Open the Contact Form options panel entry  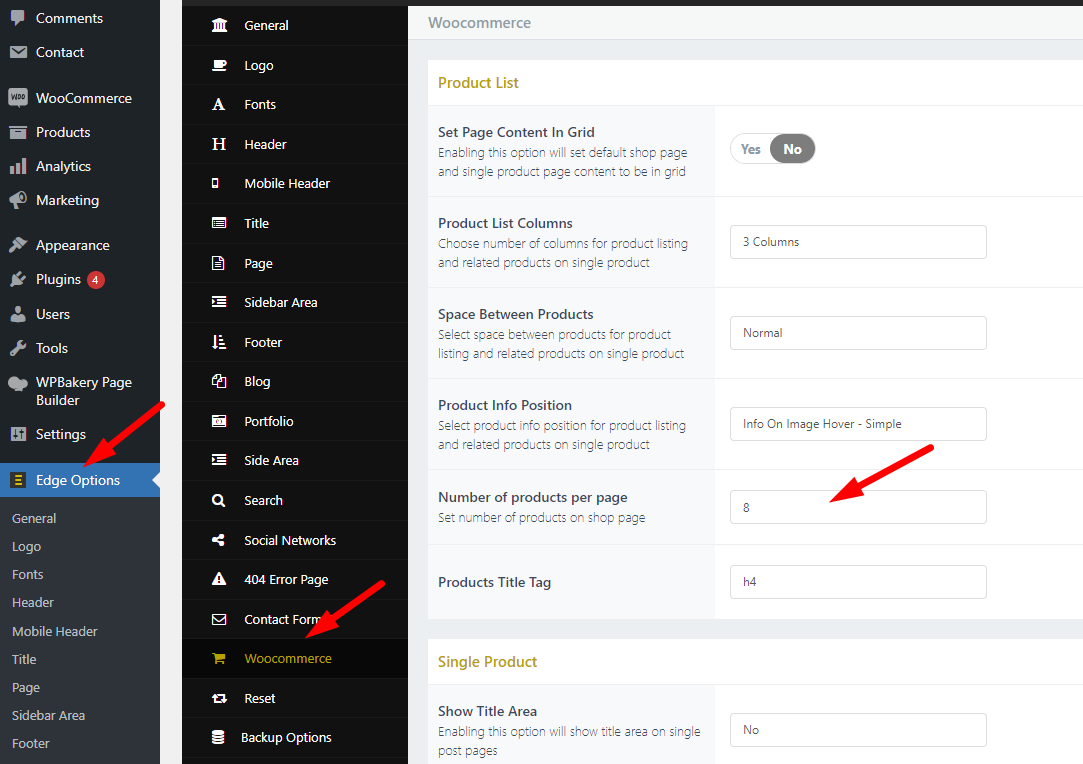pos(295,619)
